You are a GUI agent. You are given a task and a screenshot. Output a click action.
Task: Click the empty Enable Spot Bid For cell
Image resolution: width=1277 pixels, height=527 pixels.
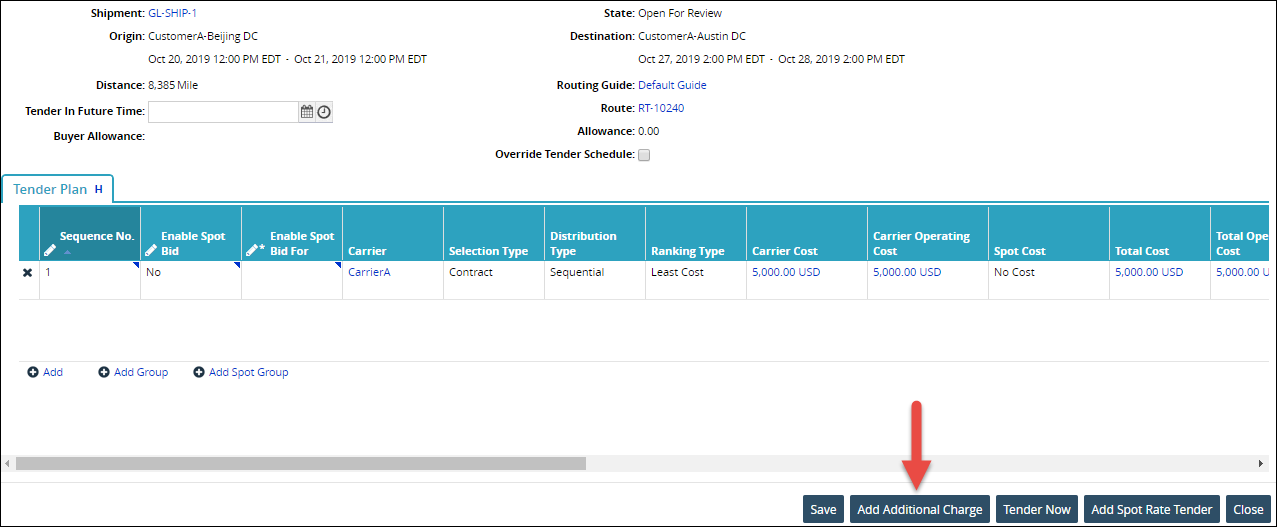[x=292, y=280]
